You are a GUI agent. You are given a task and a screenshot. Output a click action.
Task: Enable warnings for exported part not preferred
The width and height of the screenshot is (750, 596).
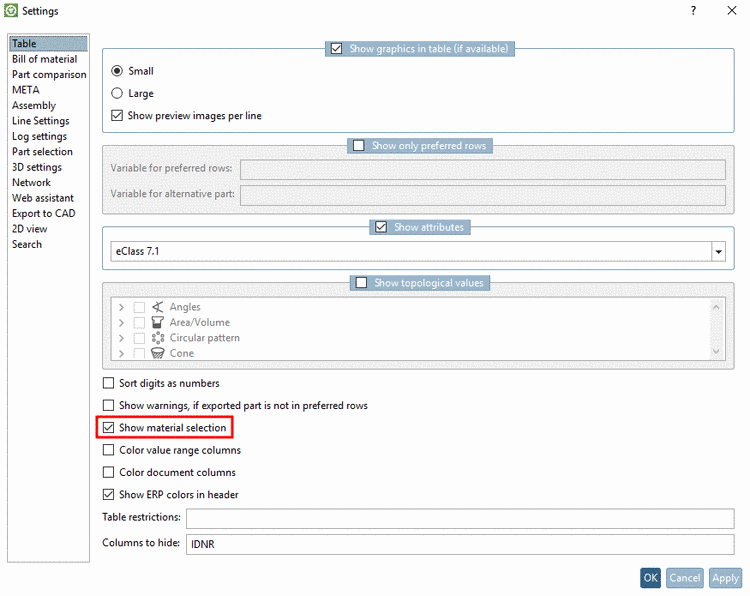pos(109,405)
